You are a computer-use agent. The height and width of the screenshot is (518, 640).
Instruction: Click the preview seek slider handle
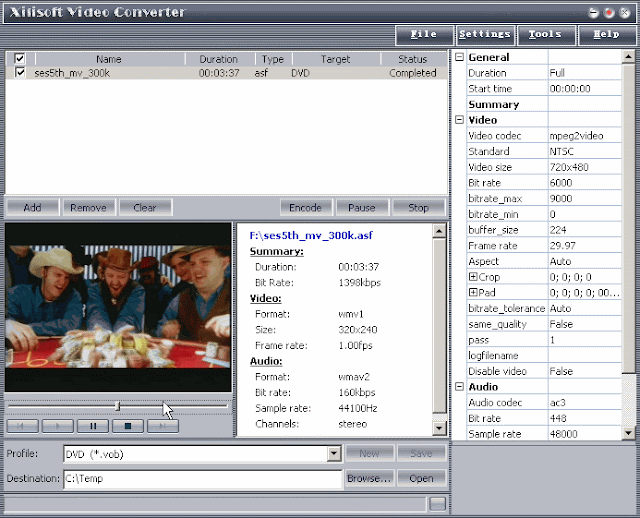(118, 406)
